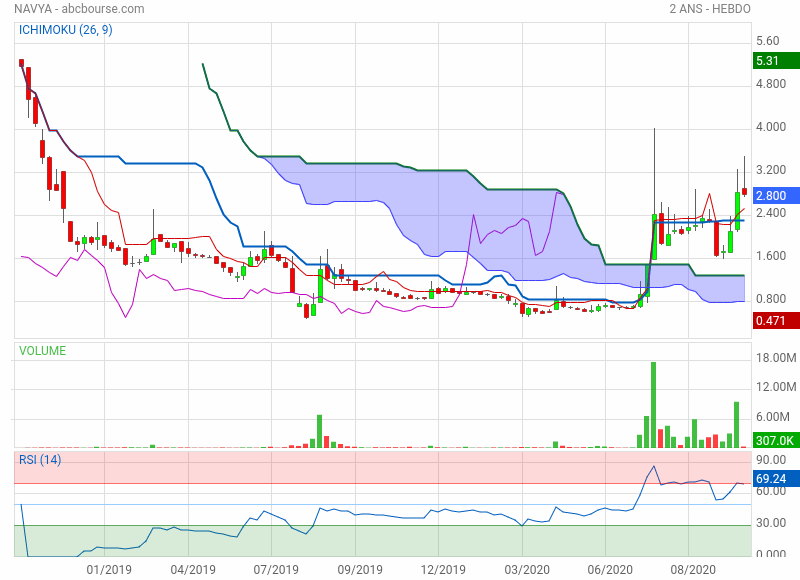800x580 pixels.
Task: Click the 04/2019 date axis label
Action: tap(192, 569)
